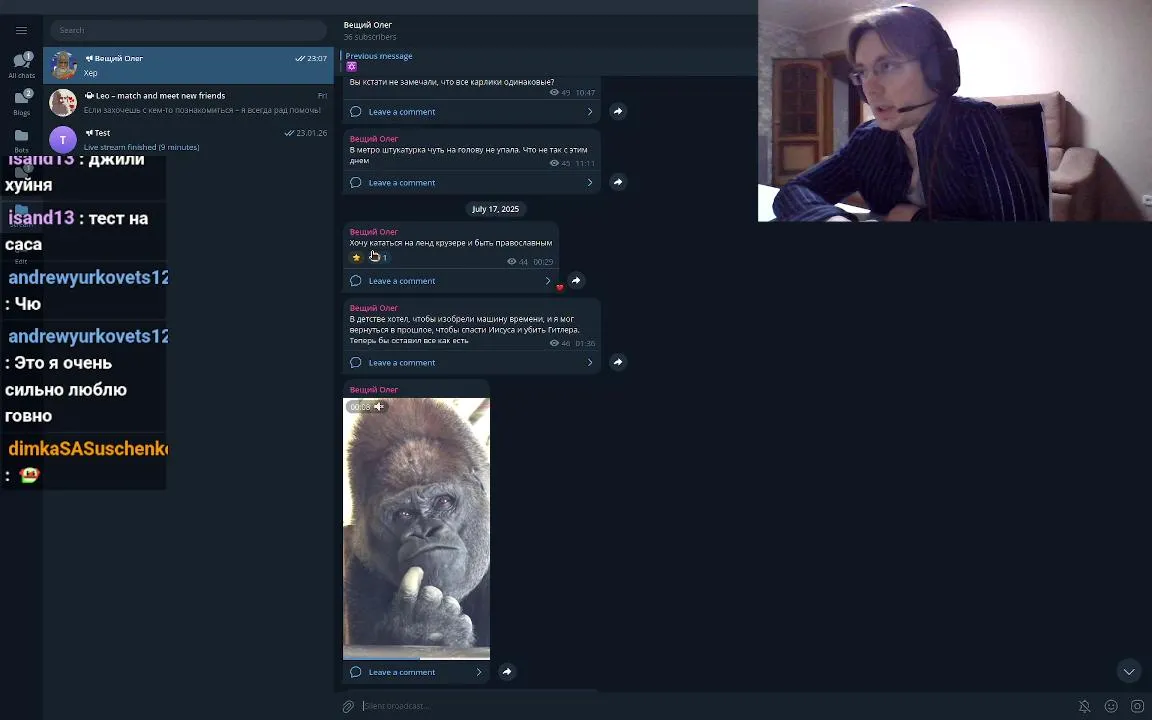Unmute the gorilla video
1152x720 pixels.
tap(379, 406)
